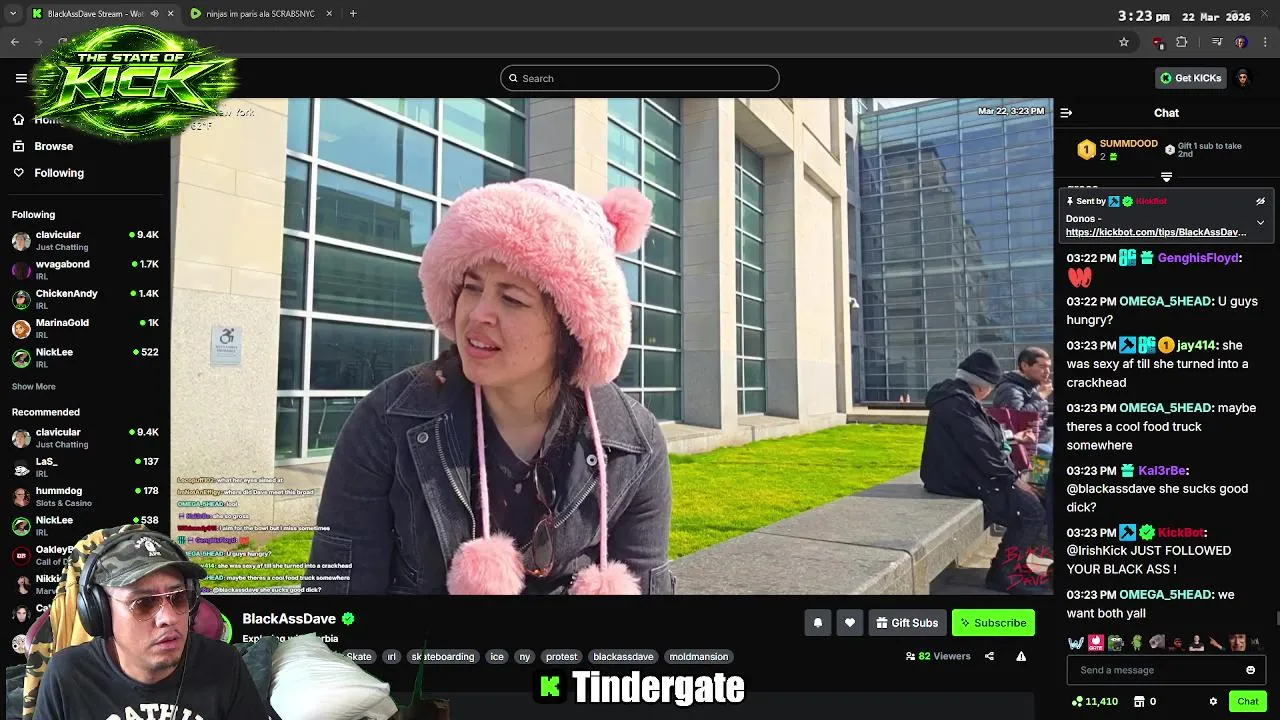Click the 82 Viewers count
The image size is (1280, 720).
tap(938, 656)
